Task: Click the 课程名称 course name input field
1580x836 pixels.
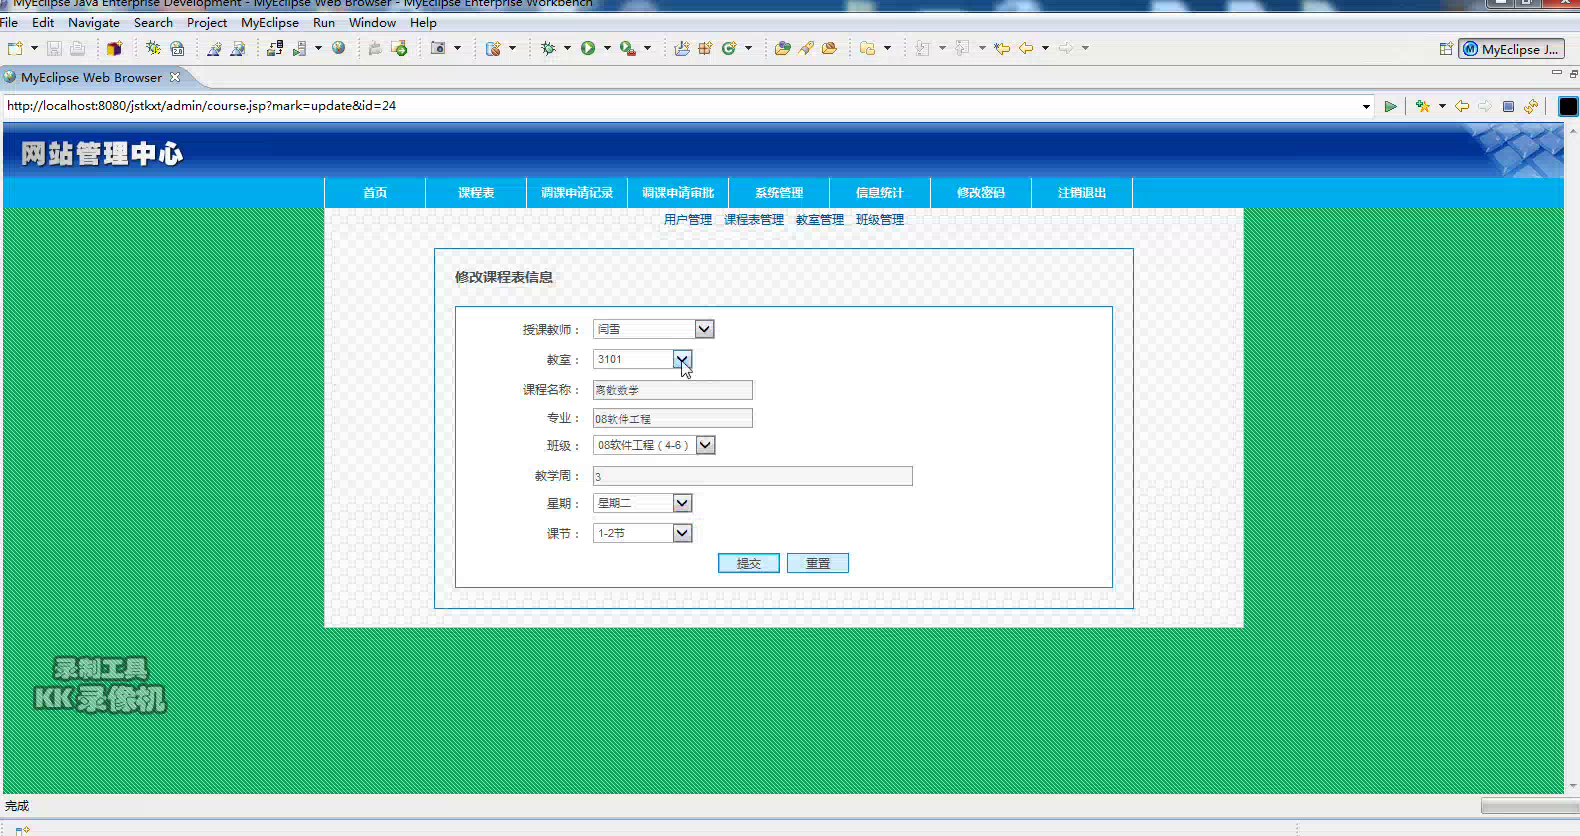Action: (x=672, y=390)
